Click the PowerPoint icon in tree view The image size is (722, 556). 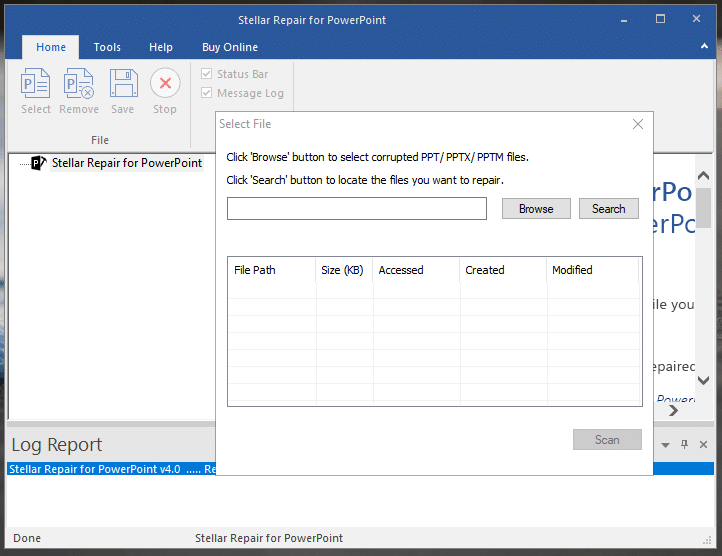39,163
